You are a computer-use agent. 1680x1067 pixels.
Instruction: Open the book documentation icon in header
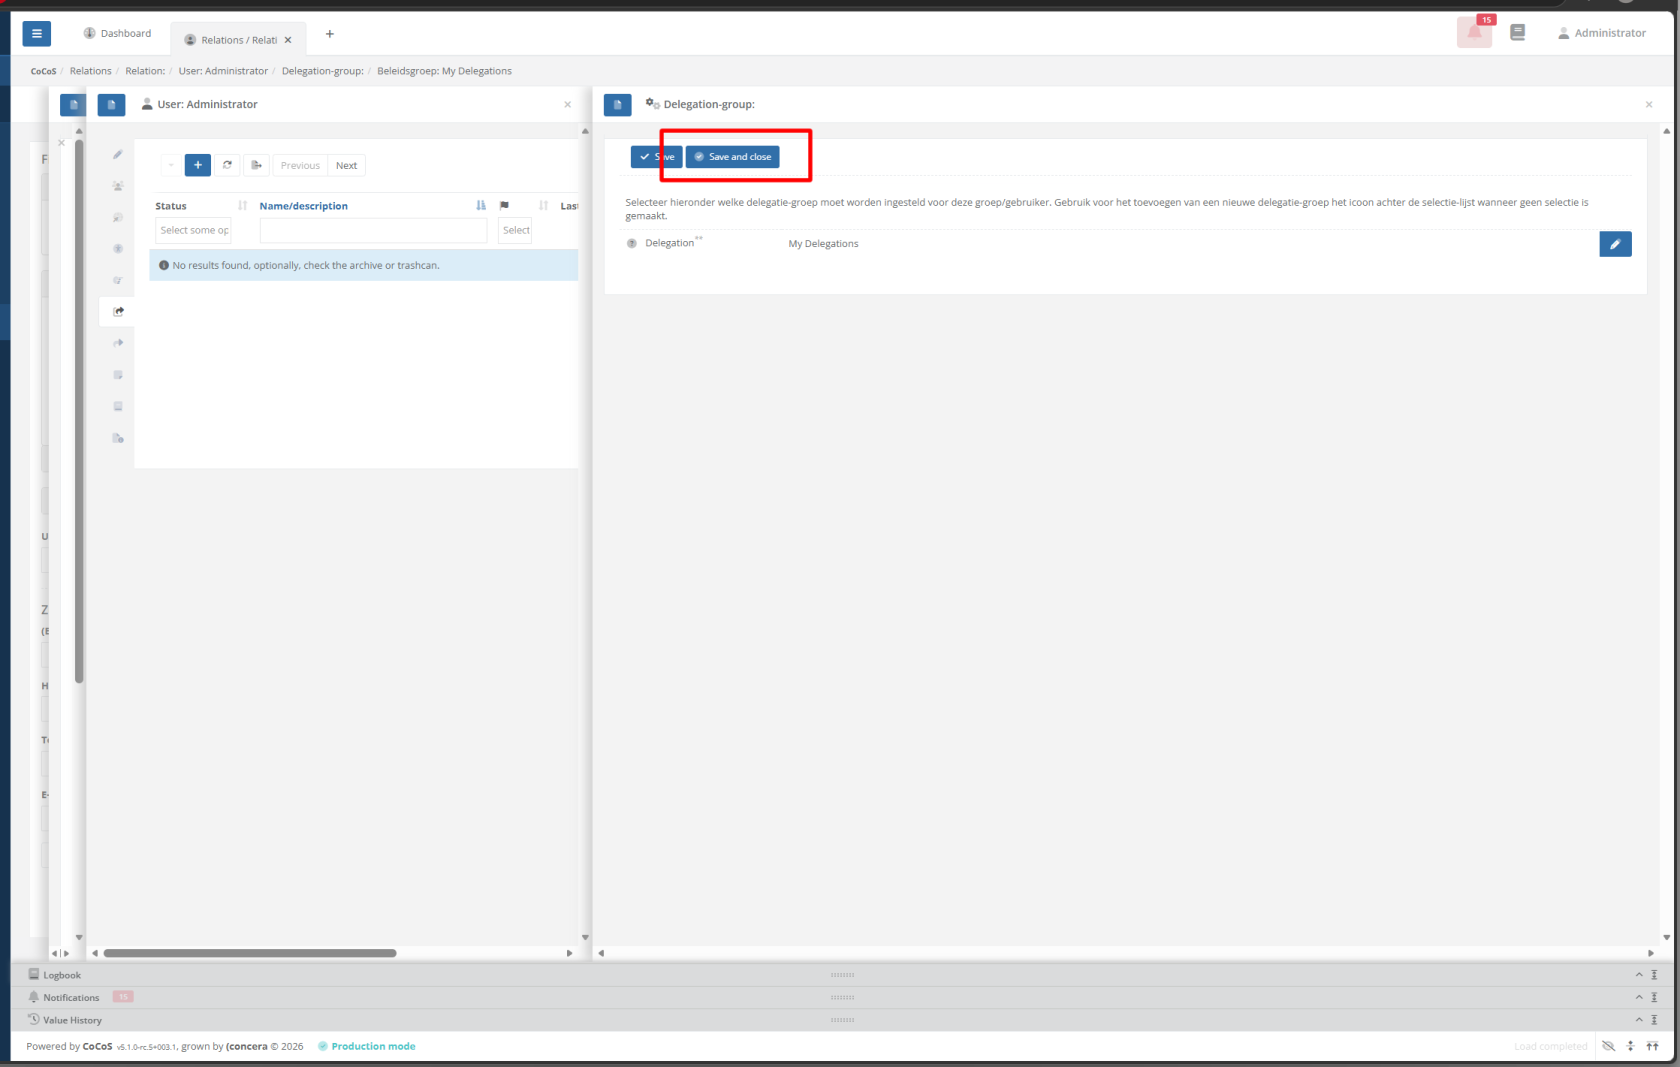(x=1517, y=32)
